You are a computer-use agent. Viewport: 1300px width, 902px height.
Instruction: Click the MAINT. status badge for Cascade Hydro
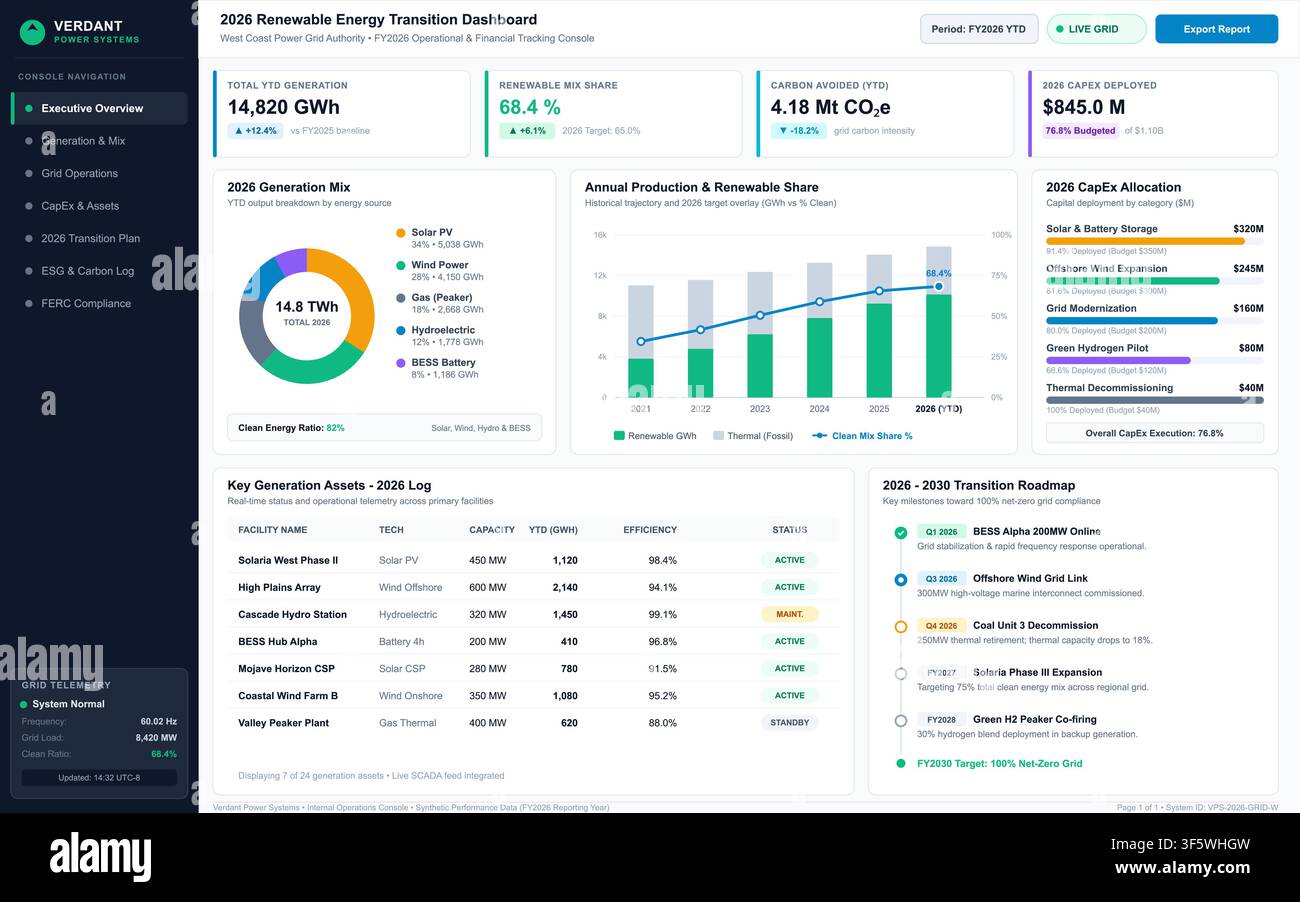coord(790,614)
